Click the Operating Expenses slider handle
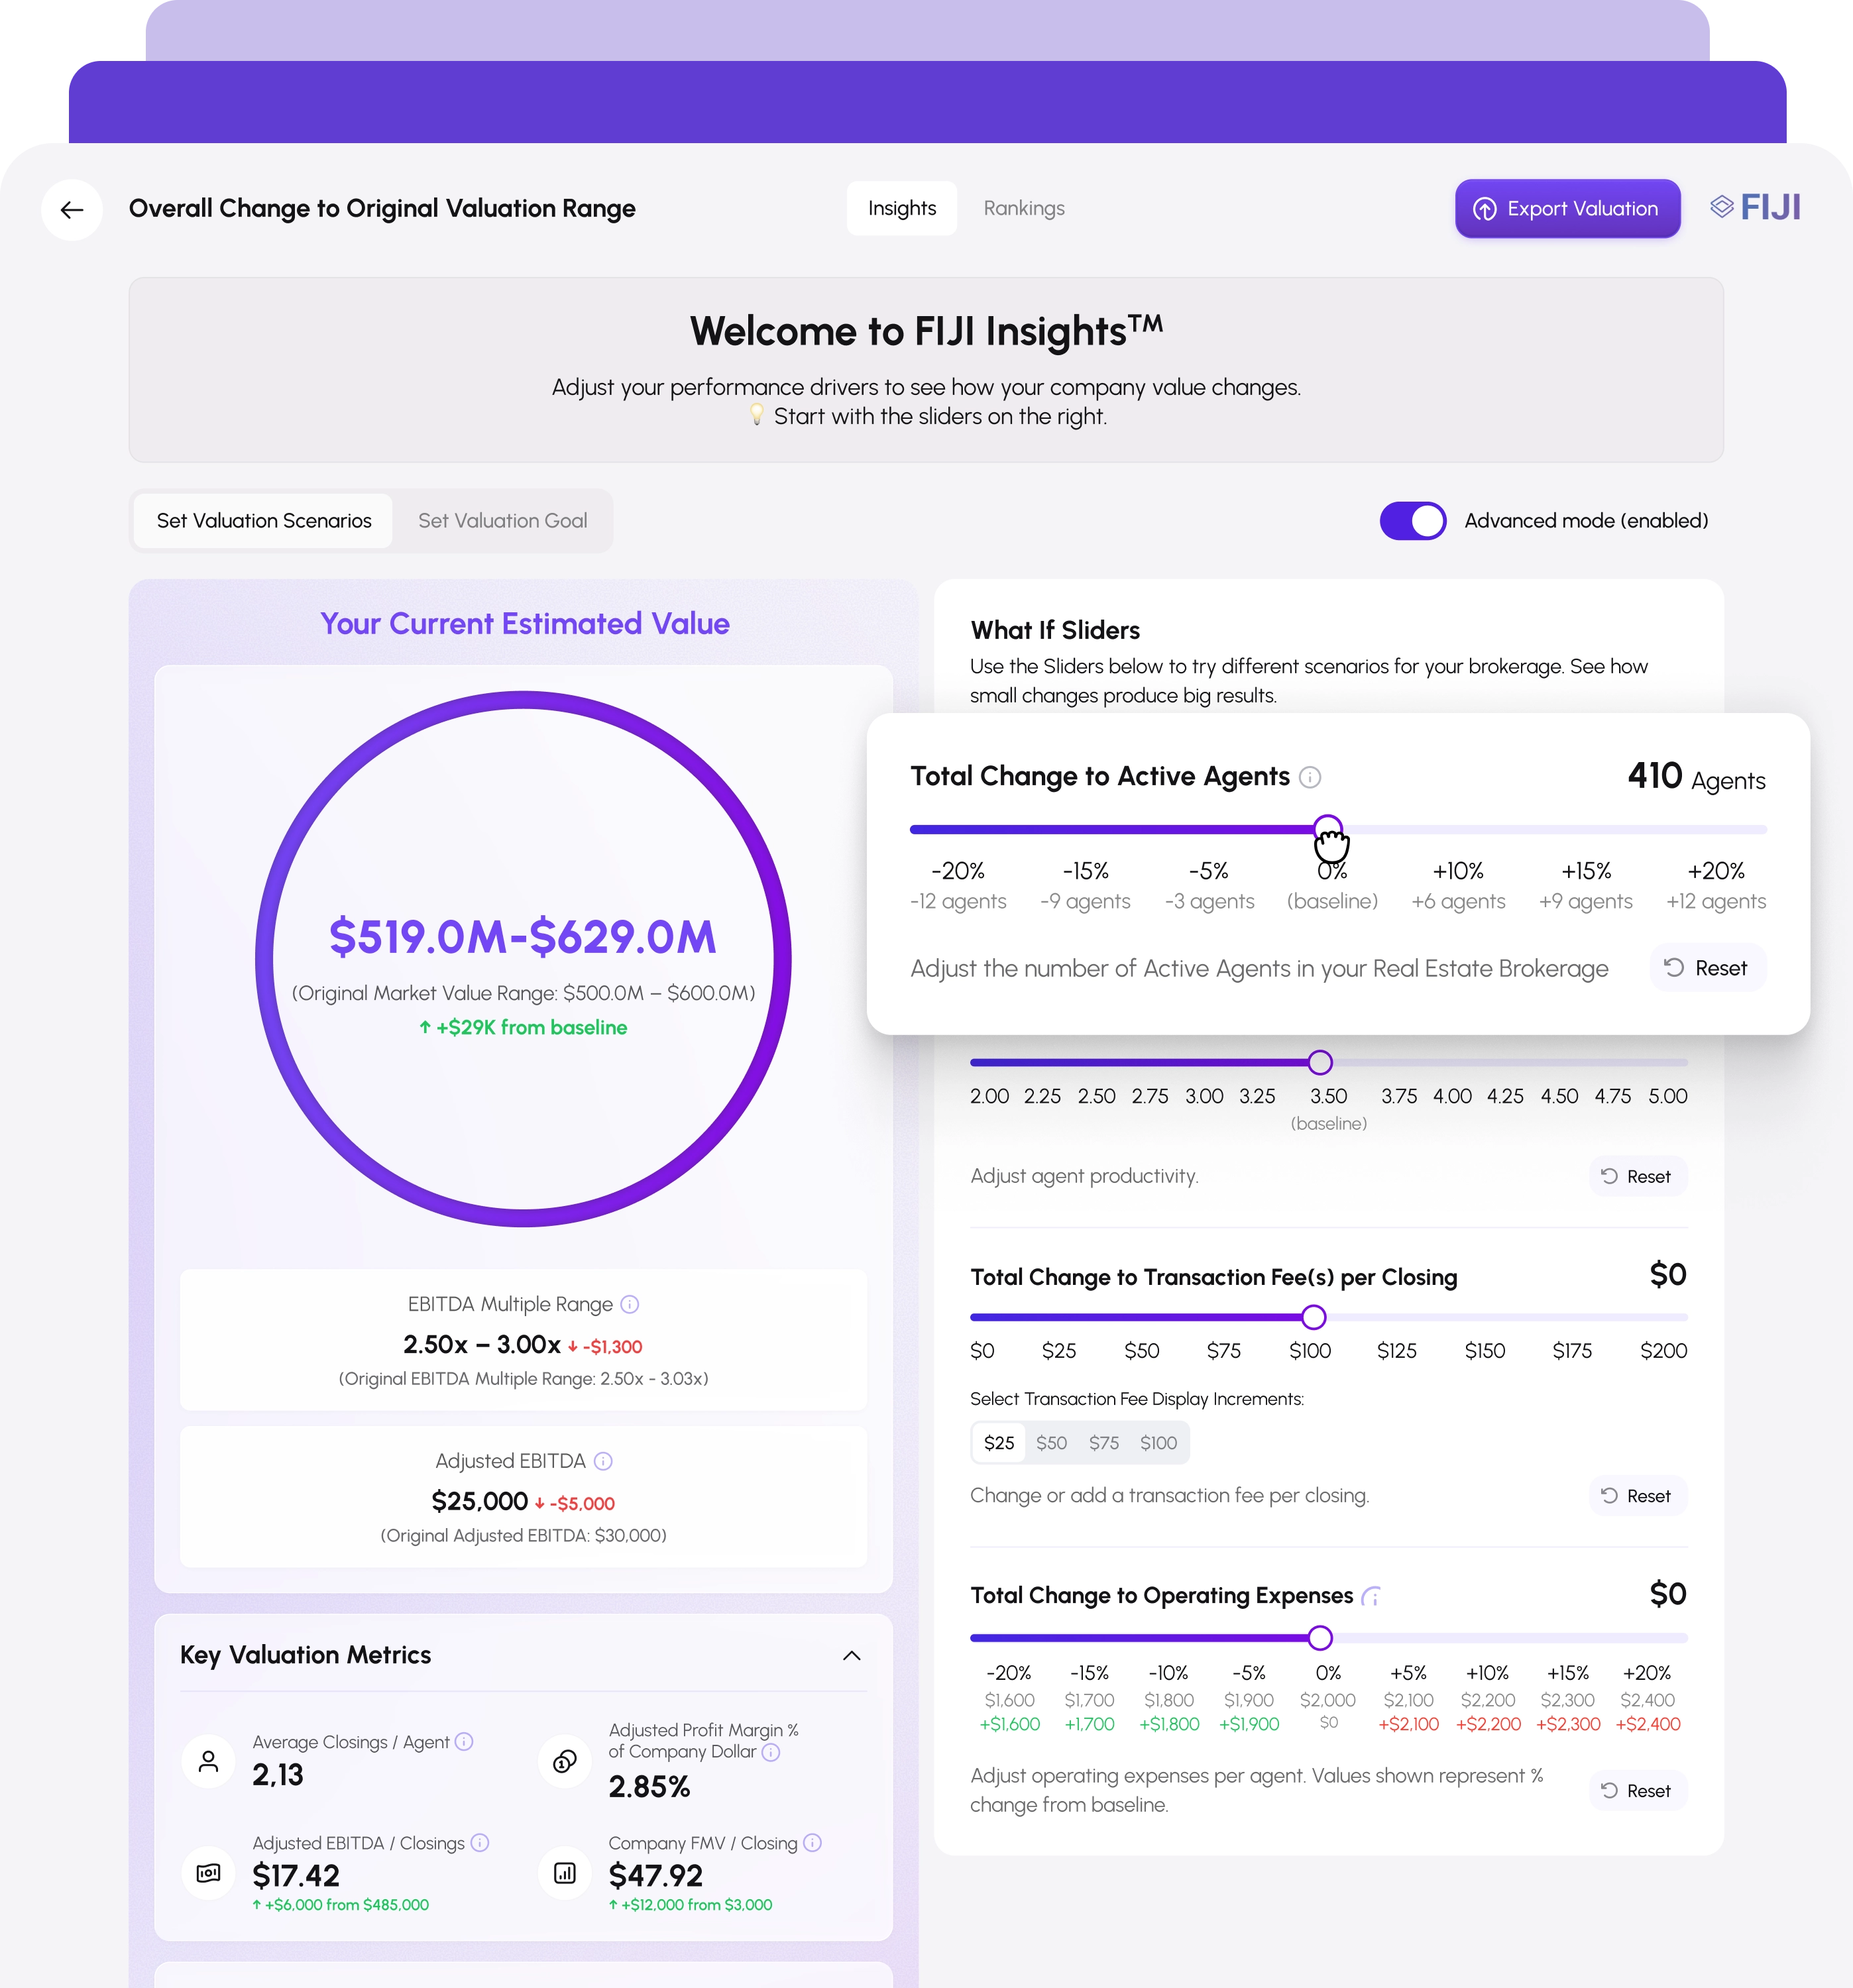Image resolution: width=1853 pixels, height=1988 pixels. click(1320, 1638)
